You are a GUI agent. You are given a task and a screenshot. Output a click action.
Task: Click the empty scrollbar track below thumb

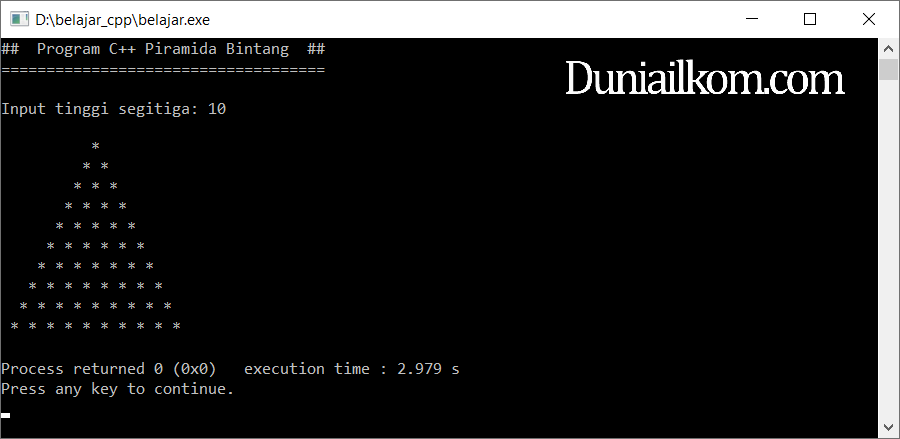889,248
